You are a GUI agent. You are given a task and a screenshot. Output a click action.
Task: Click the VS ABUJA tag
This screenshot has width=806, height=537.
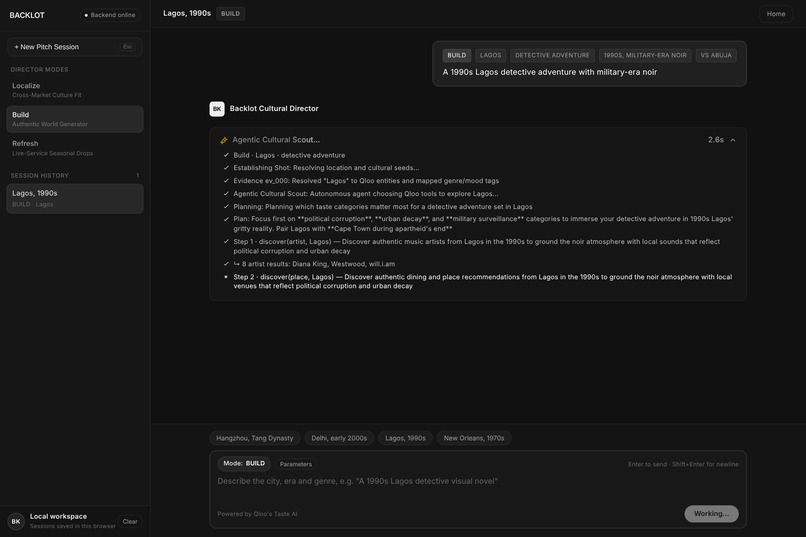[x=716, y=55]
